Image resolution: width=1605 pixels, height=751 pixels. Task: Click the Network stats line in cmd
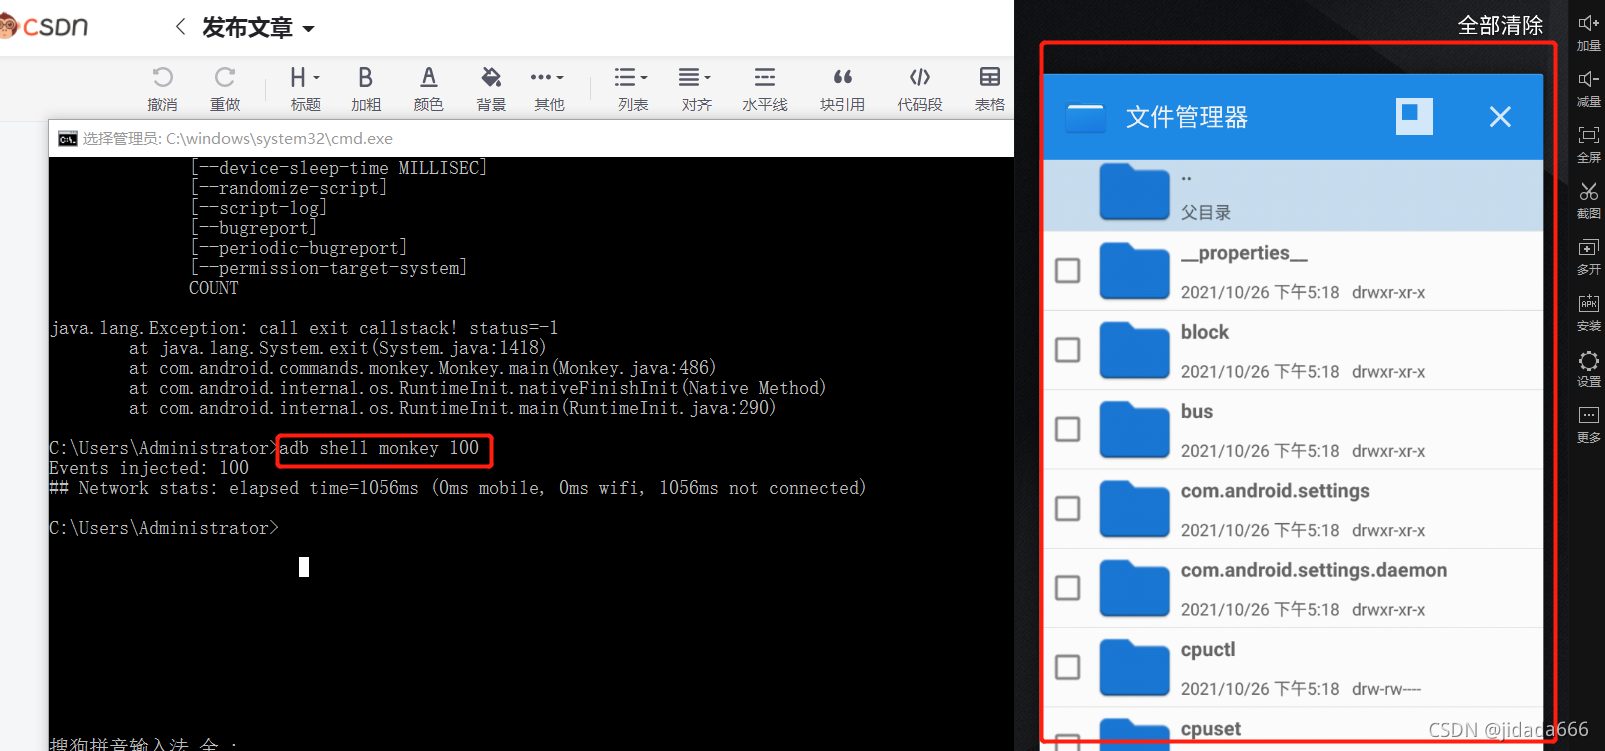tap(458, 488)
